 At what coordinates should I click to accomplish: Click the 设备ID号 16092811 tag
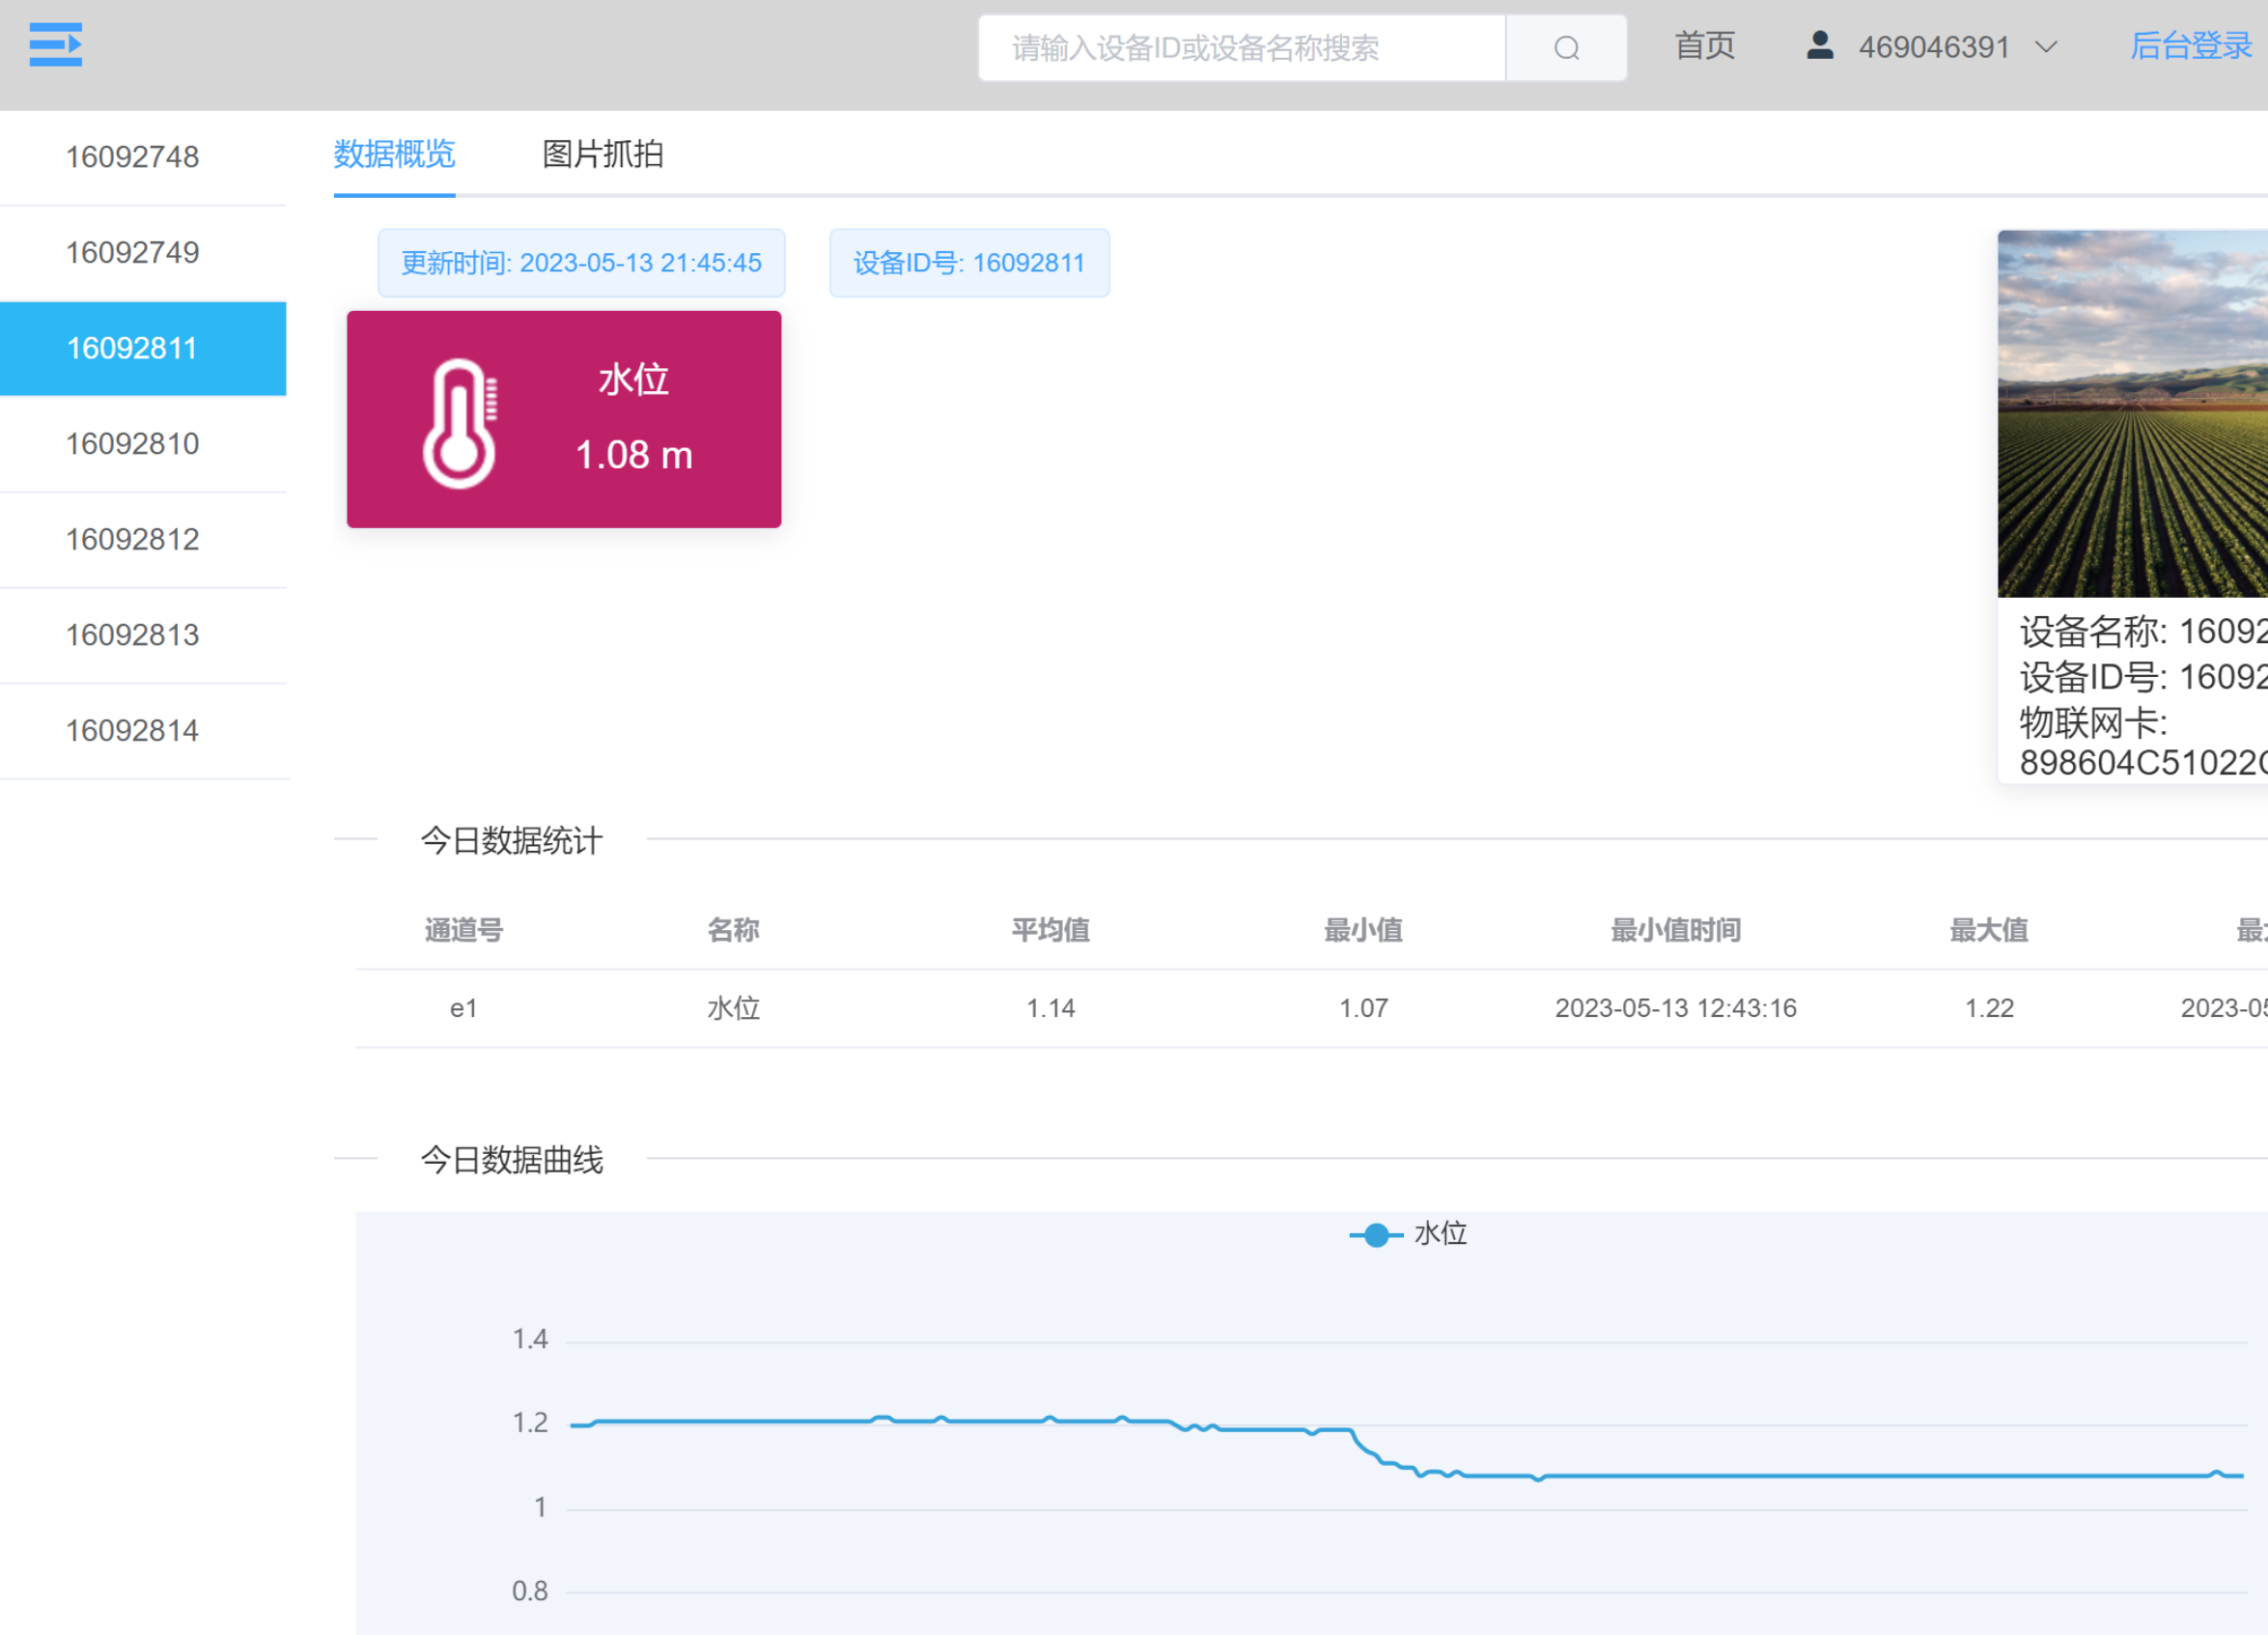pyautogui.click(x=968, y=263)
